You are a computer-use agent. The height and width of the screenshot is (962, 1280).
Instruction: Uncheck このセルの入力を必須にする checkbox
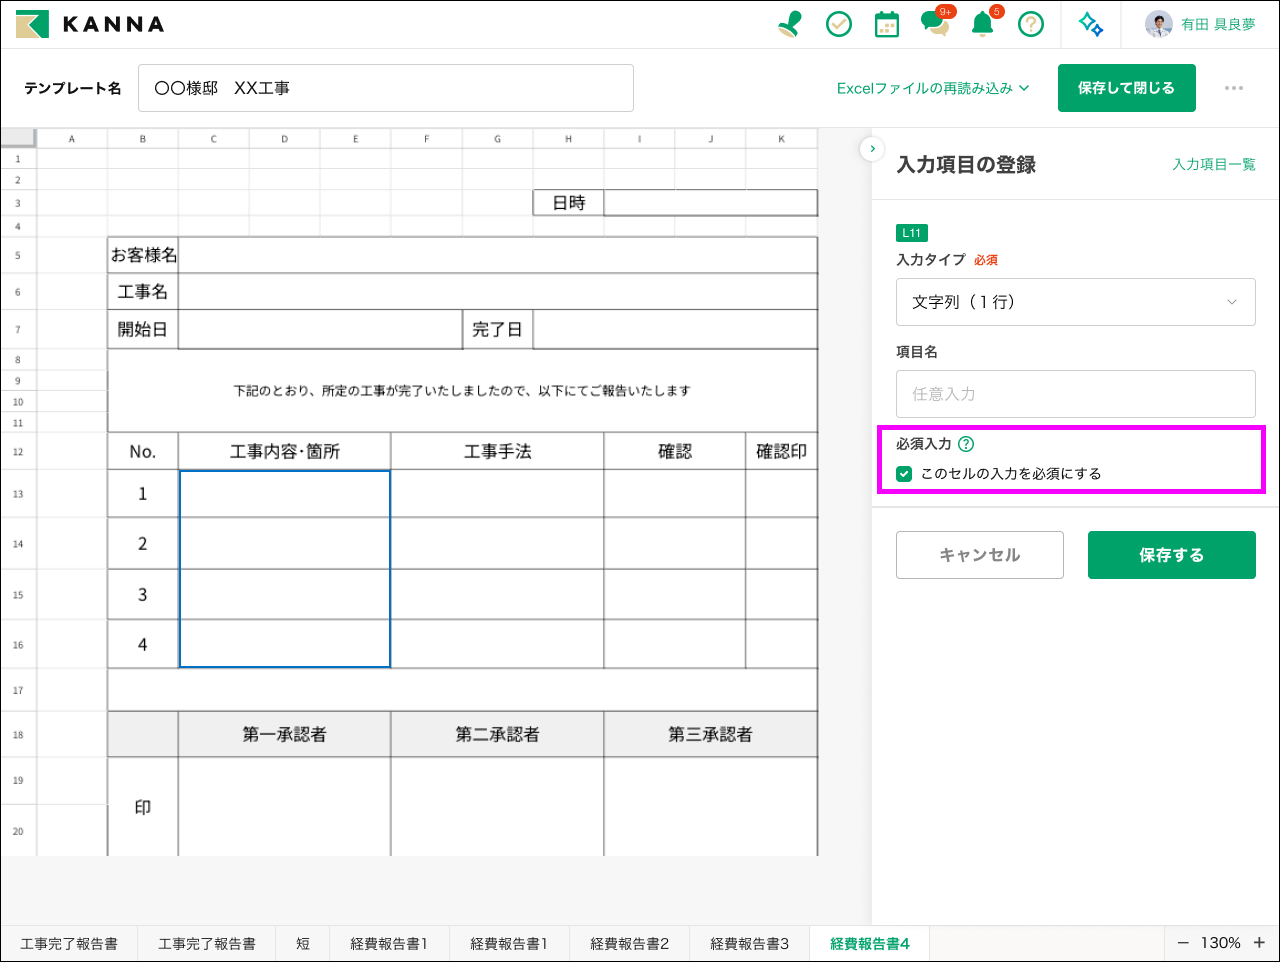pyautogui.click(x=904, y=474)
